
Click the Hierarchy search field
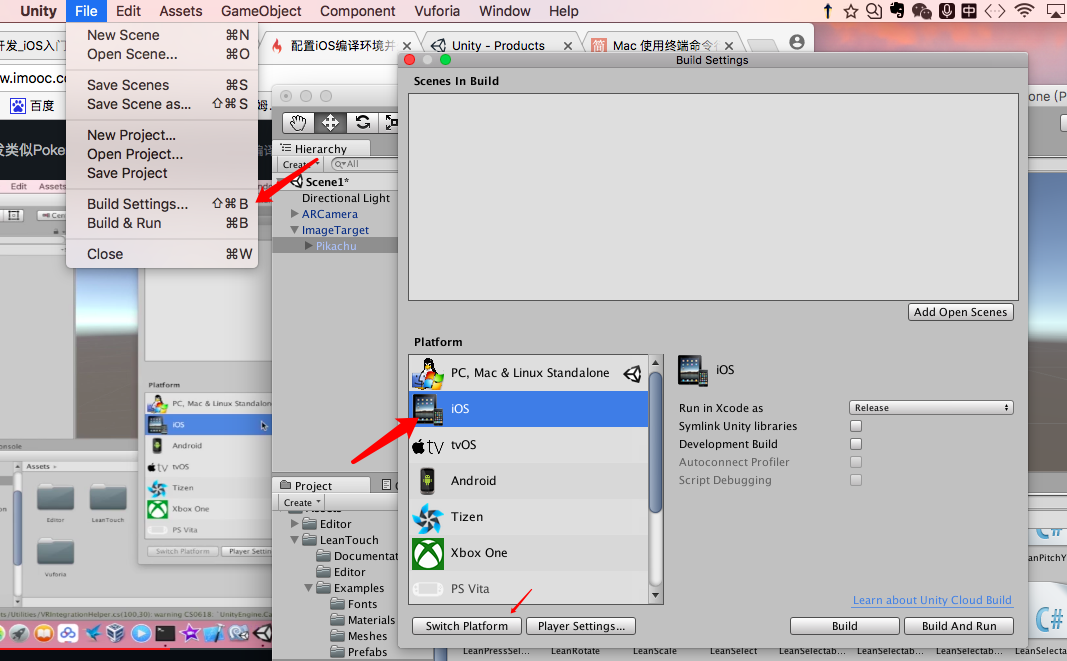(365, 164)
